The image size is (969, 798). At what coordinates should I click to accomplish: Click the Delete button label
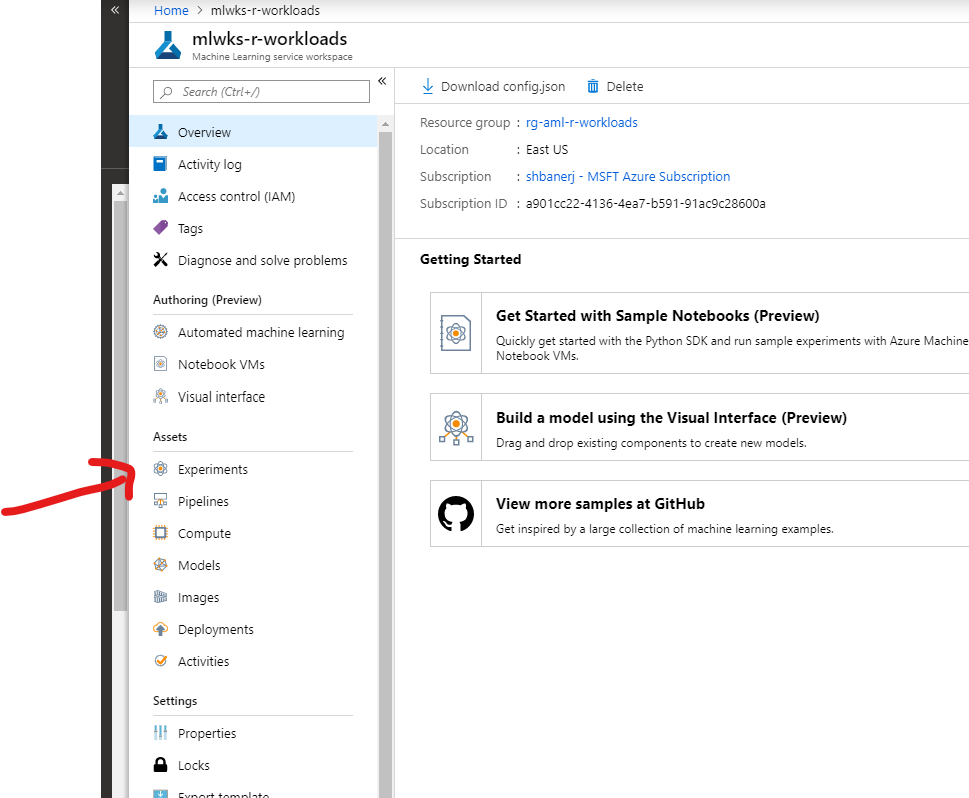pos(625,87)
